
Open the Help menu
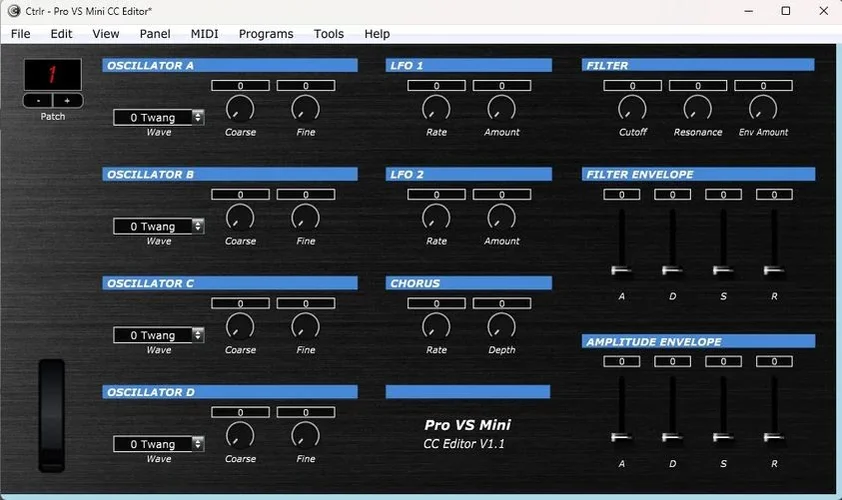377,34
